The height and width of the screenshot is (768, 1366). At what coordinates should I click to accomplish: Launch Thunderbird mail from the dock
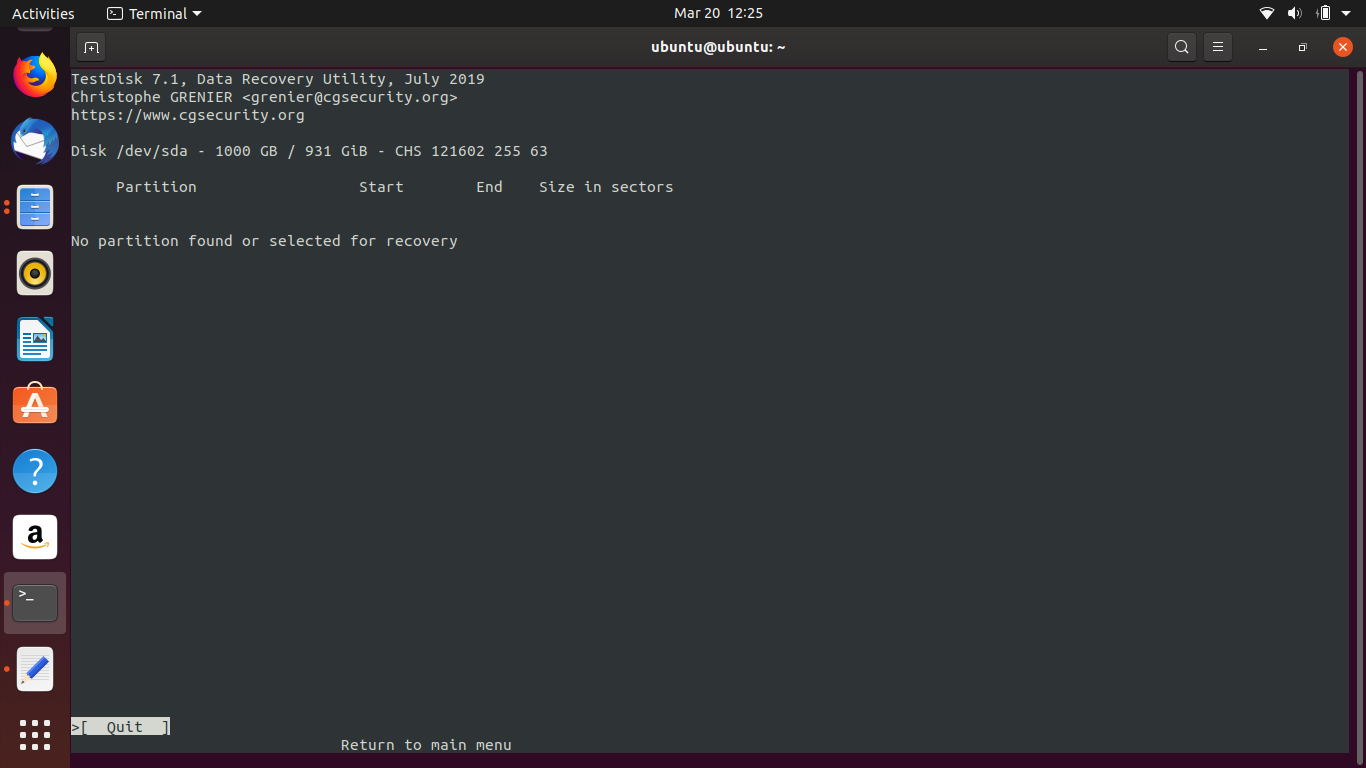(x=34, y=141)
